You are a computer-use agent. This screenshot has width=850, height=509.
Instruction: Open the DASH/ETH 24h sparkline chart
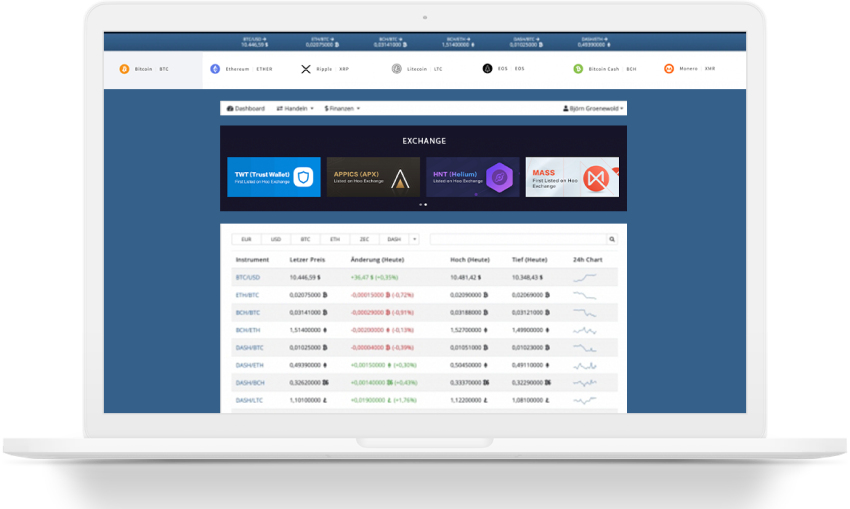[585, 365]
